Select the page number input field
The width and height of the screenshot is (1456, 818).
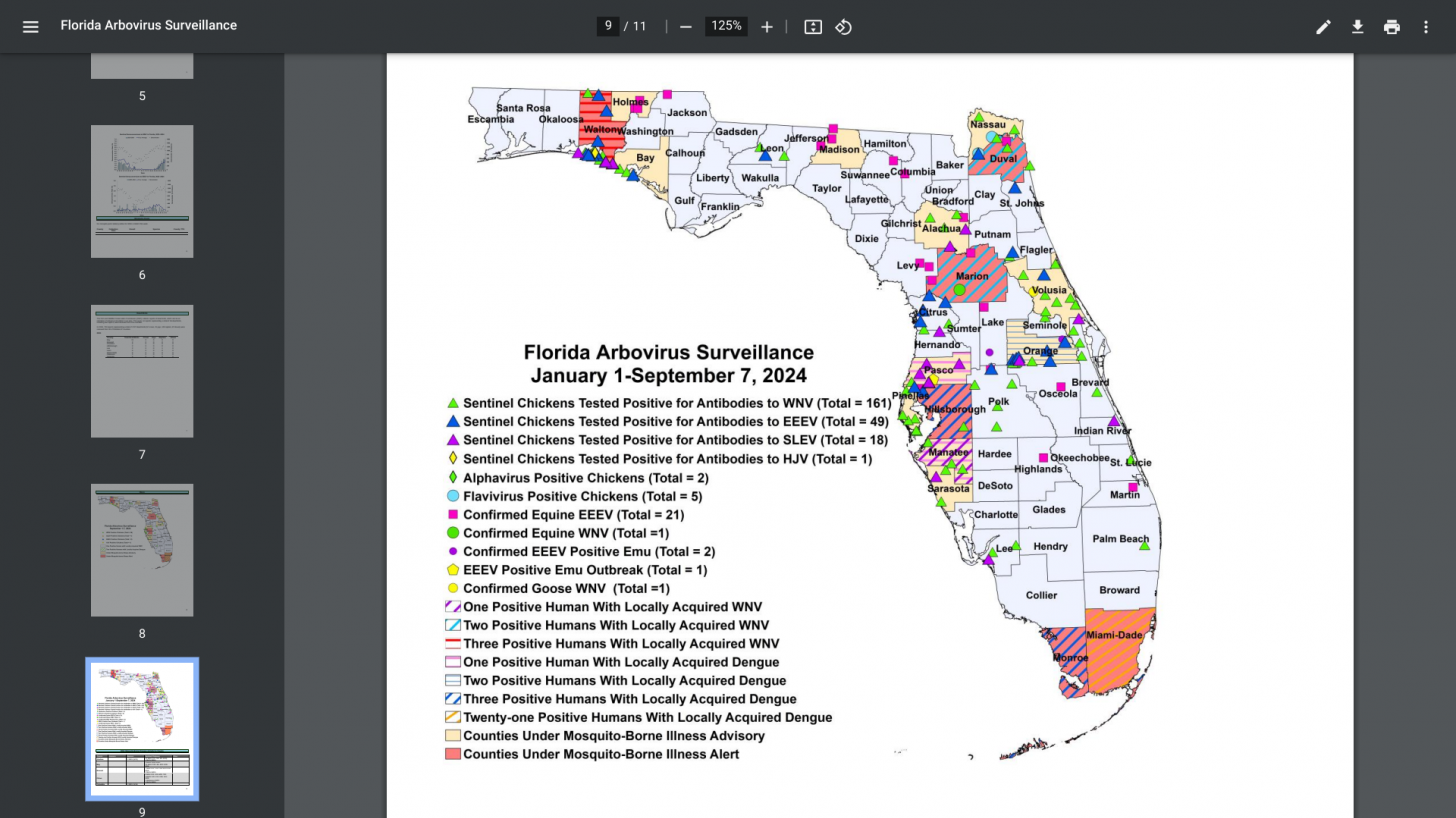[x=608, y=26]
